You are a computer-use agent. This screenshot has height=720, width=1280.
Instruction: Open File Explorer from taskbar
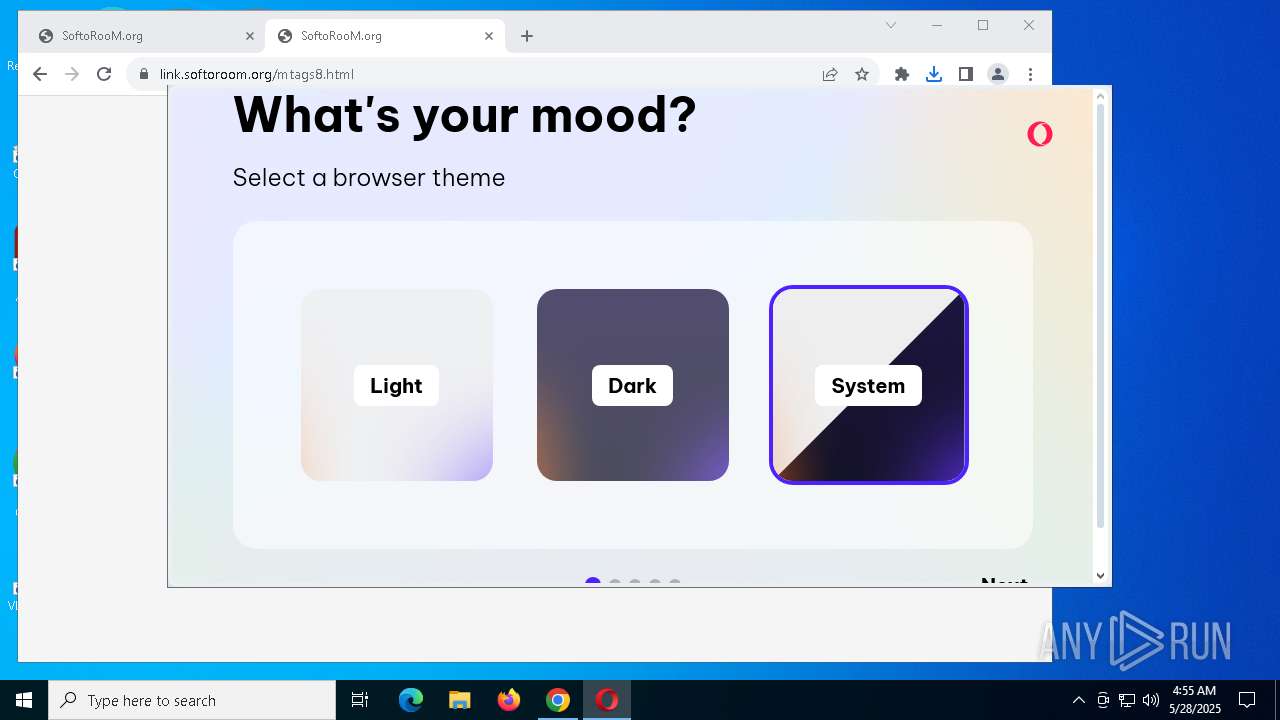click(460, 700)
